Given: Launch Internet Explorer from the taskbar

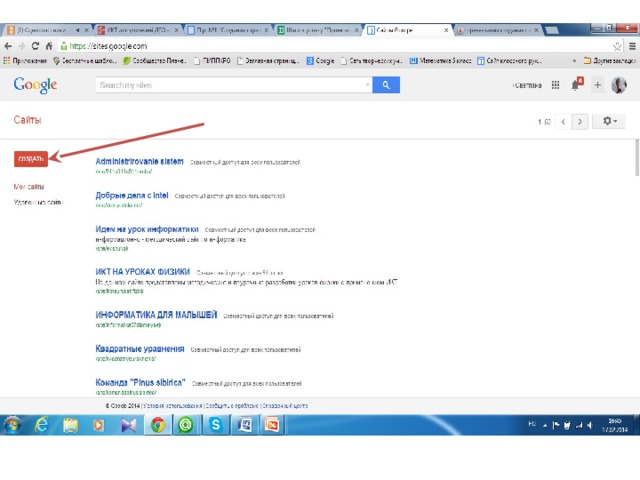Looking at the screenshot, I should pyautogui.click(x=41, y=425).
